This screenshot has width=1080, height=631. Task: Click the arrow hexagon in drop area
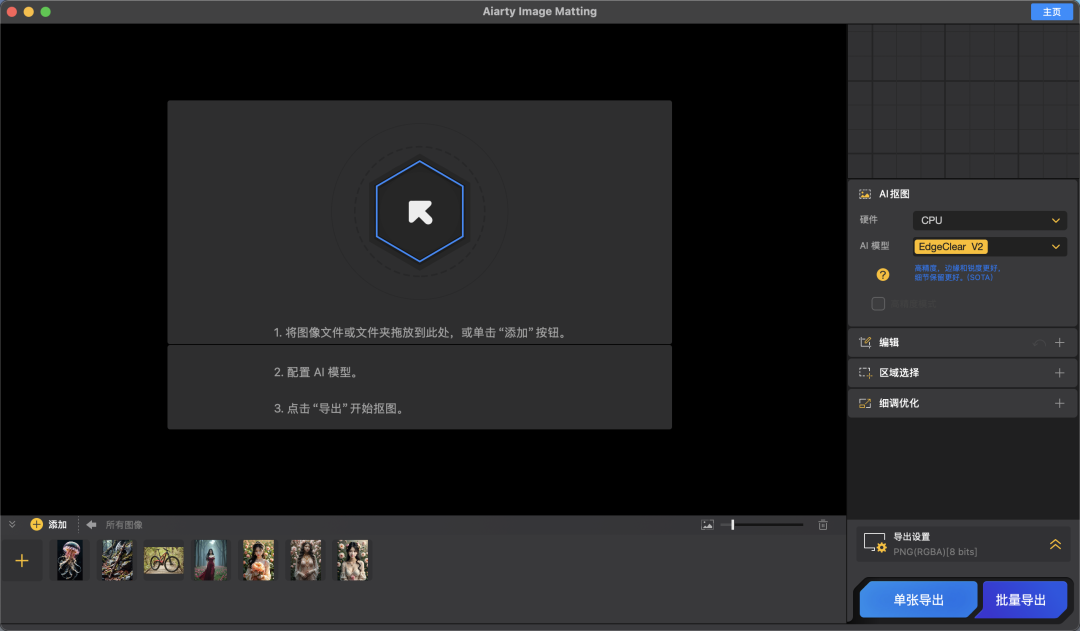pos(419,211)
